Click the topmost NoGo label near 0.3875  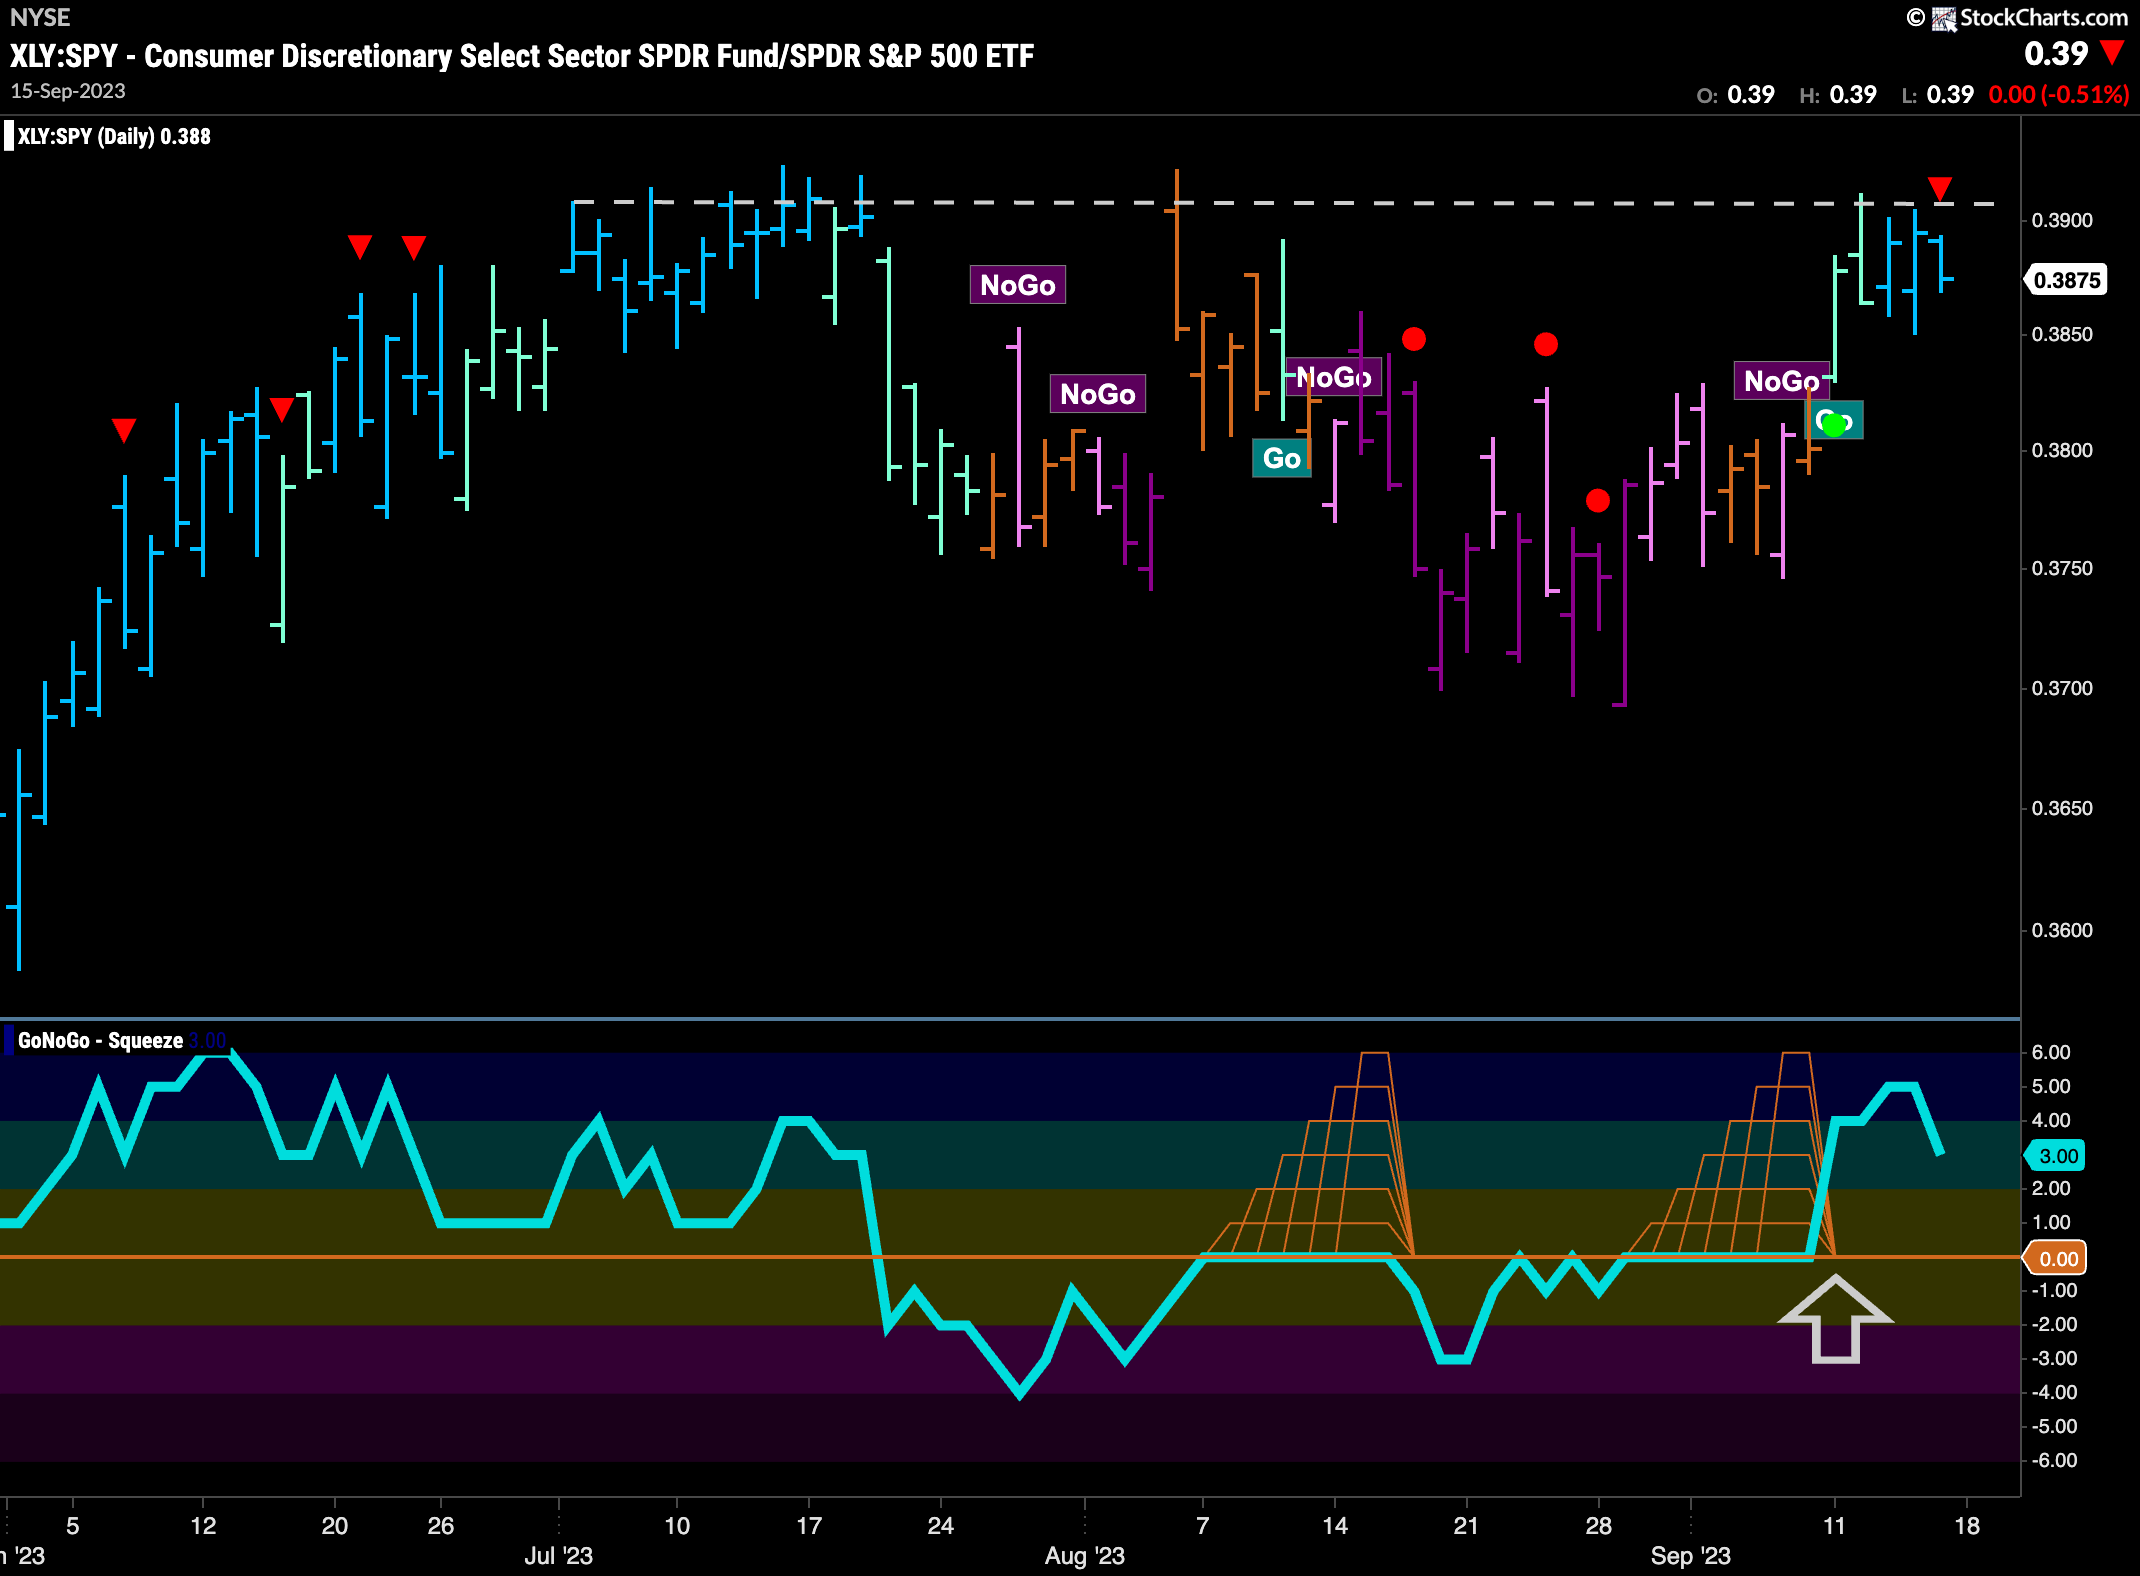click(1018, 285)
